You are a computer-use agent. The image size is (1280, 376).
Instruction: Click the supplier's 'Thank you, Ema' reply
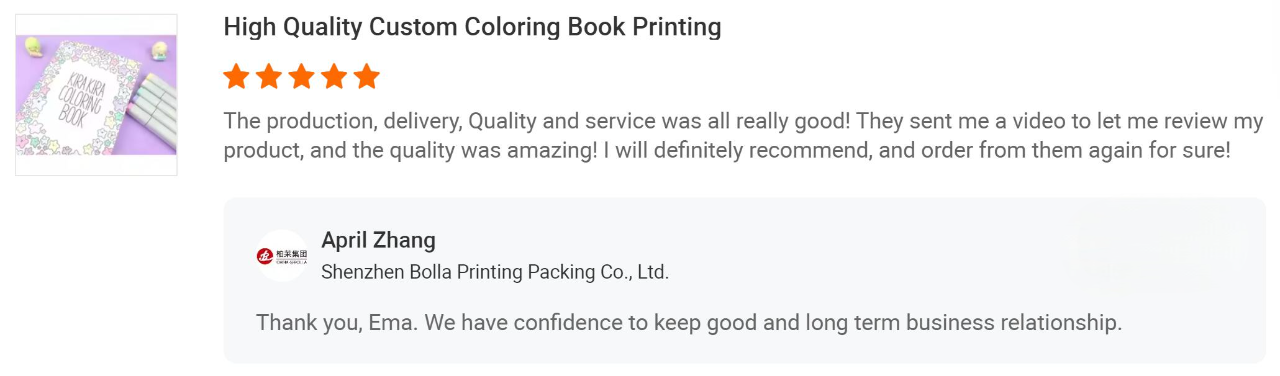689,323
